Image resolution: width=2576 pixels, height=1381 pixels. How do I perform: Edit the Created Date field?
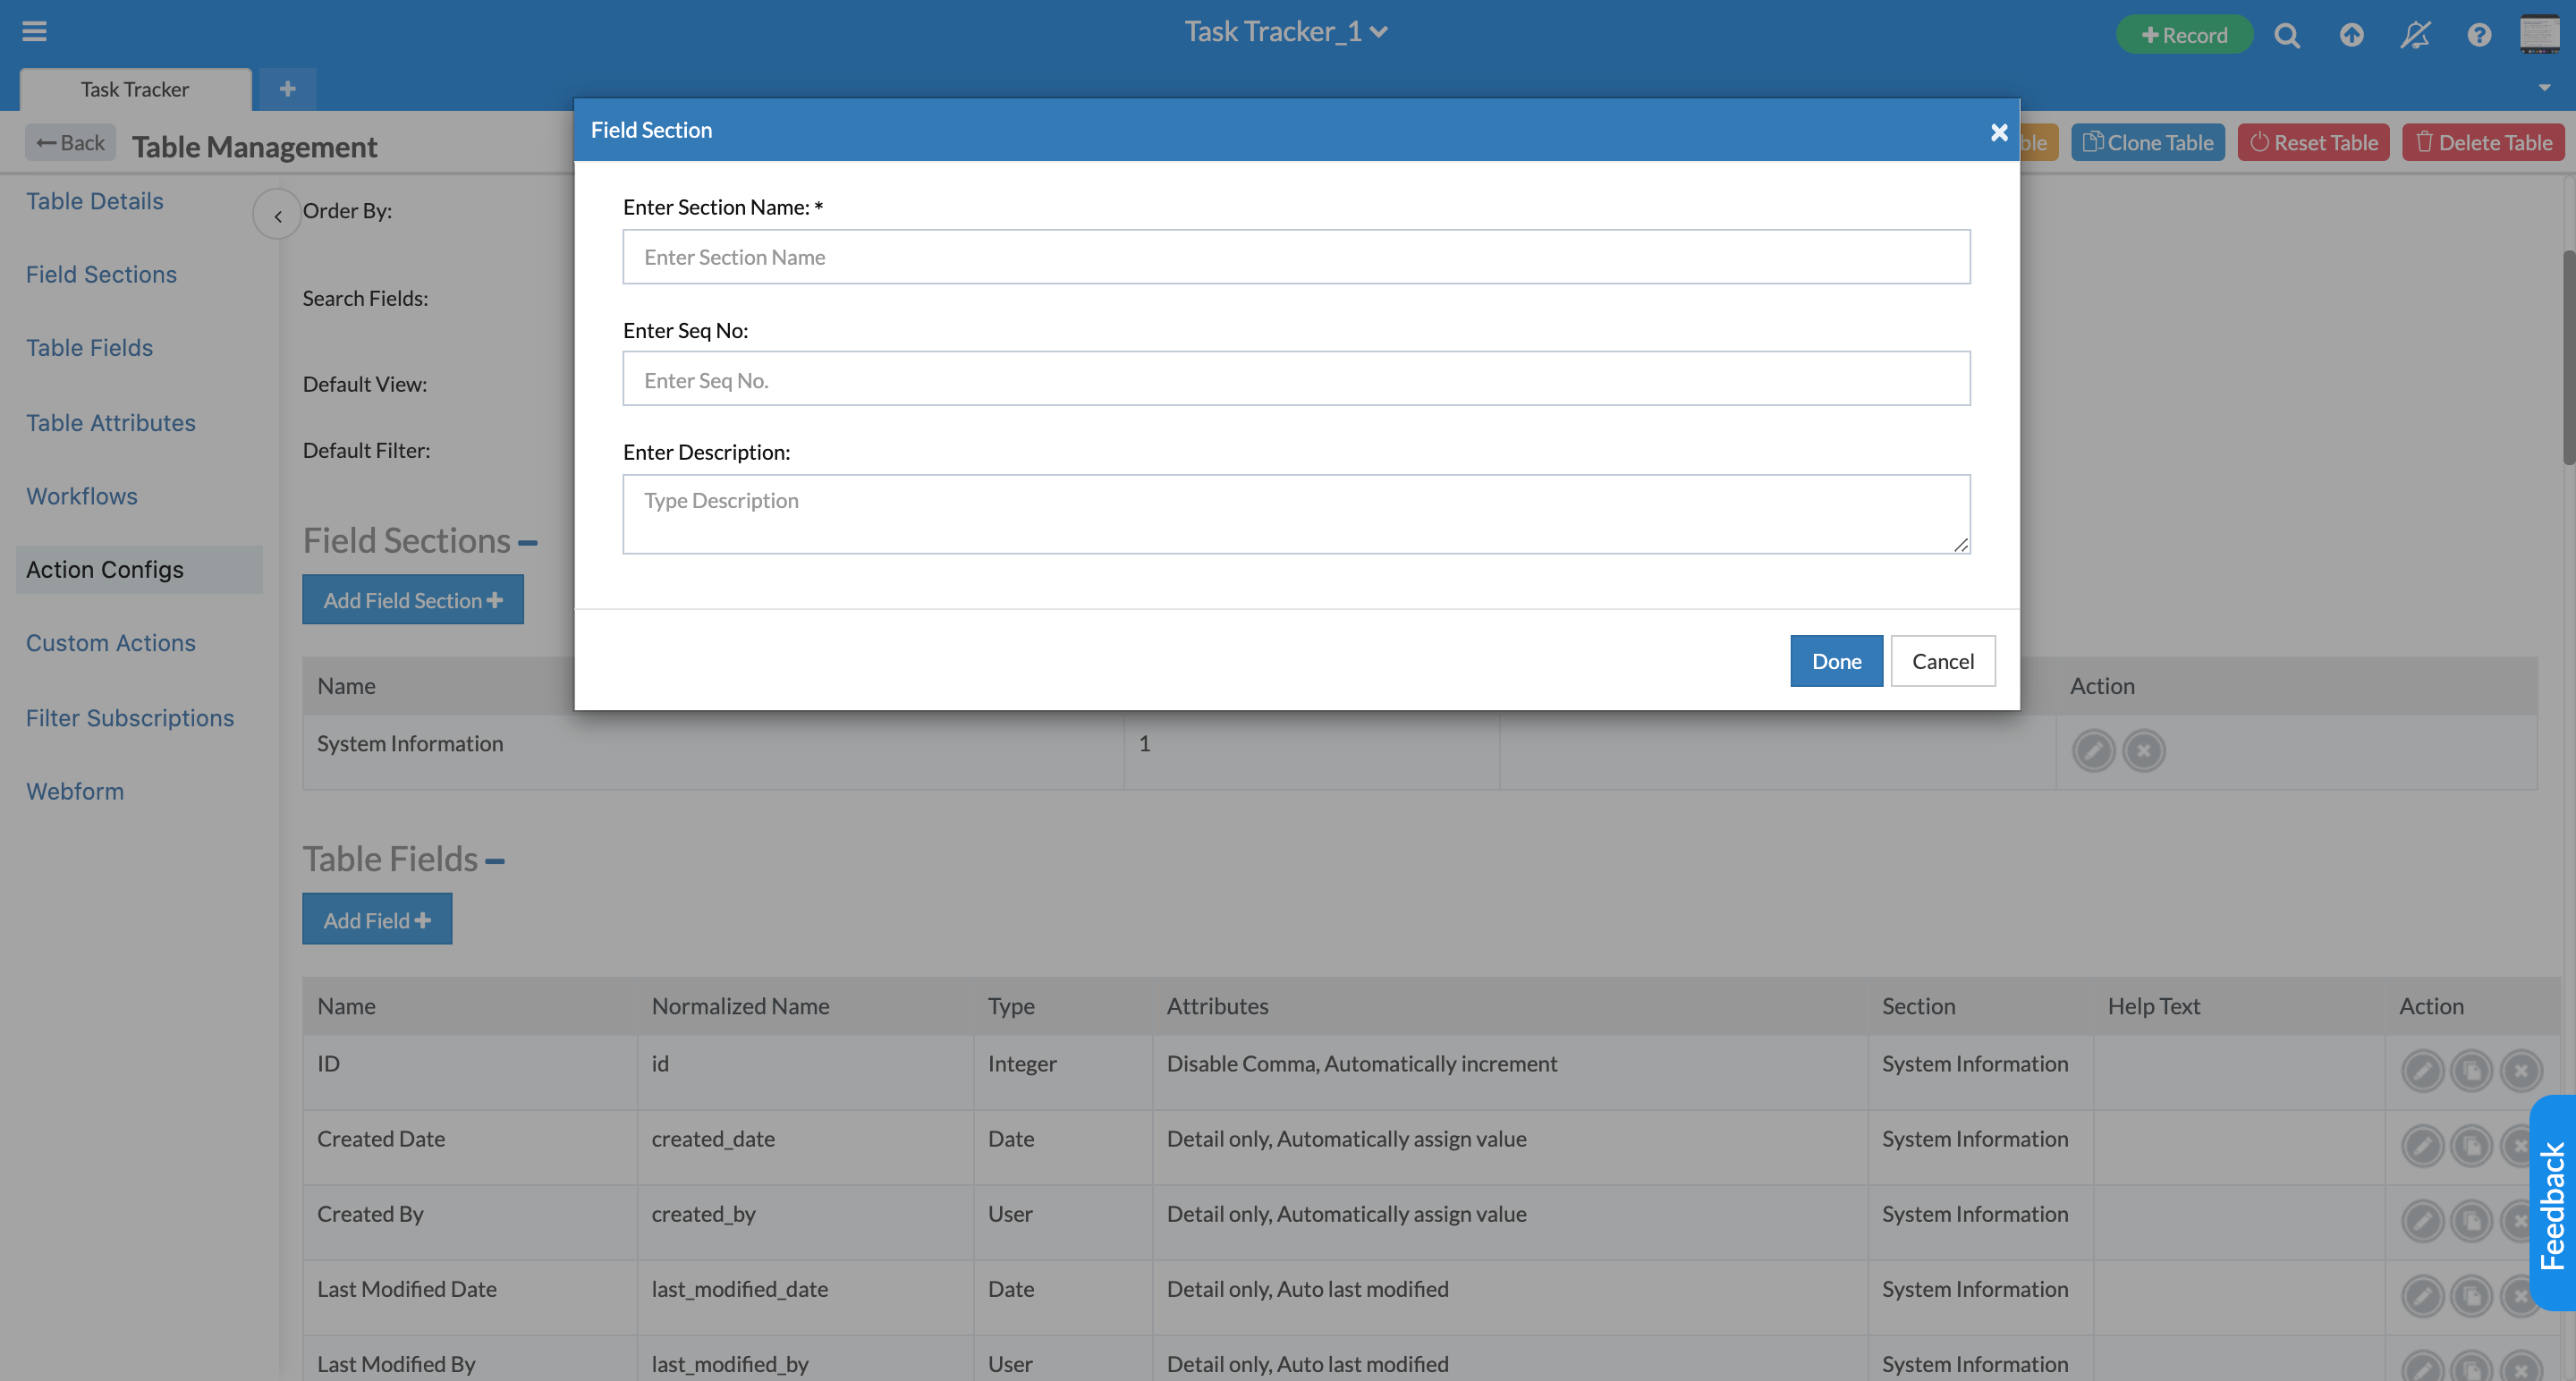(x=2422, y=1146)
